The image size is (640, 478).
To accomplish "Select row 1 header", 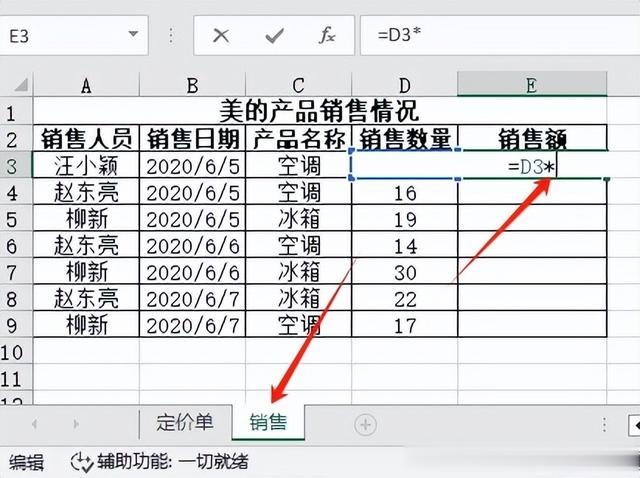I will pyautogui.click(x=16, y=113).
